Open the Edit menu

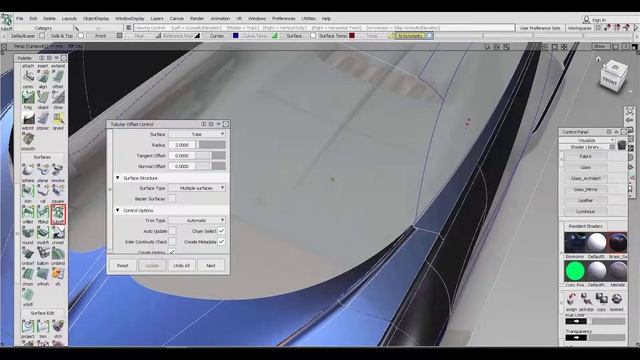point(33,18)
